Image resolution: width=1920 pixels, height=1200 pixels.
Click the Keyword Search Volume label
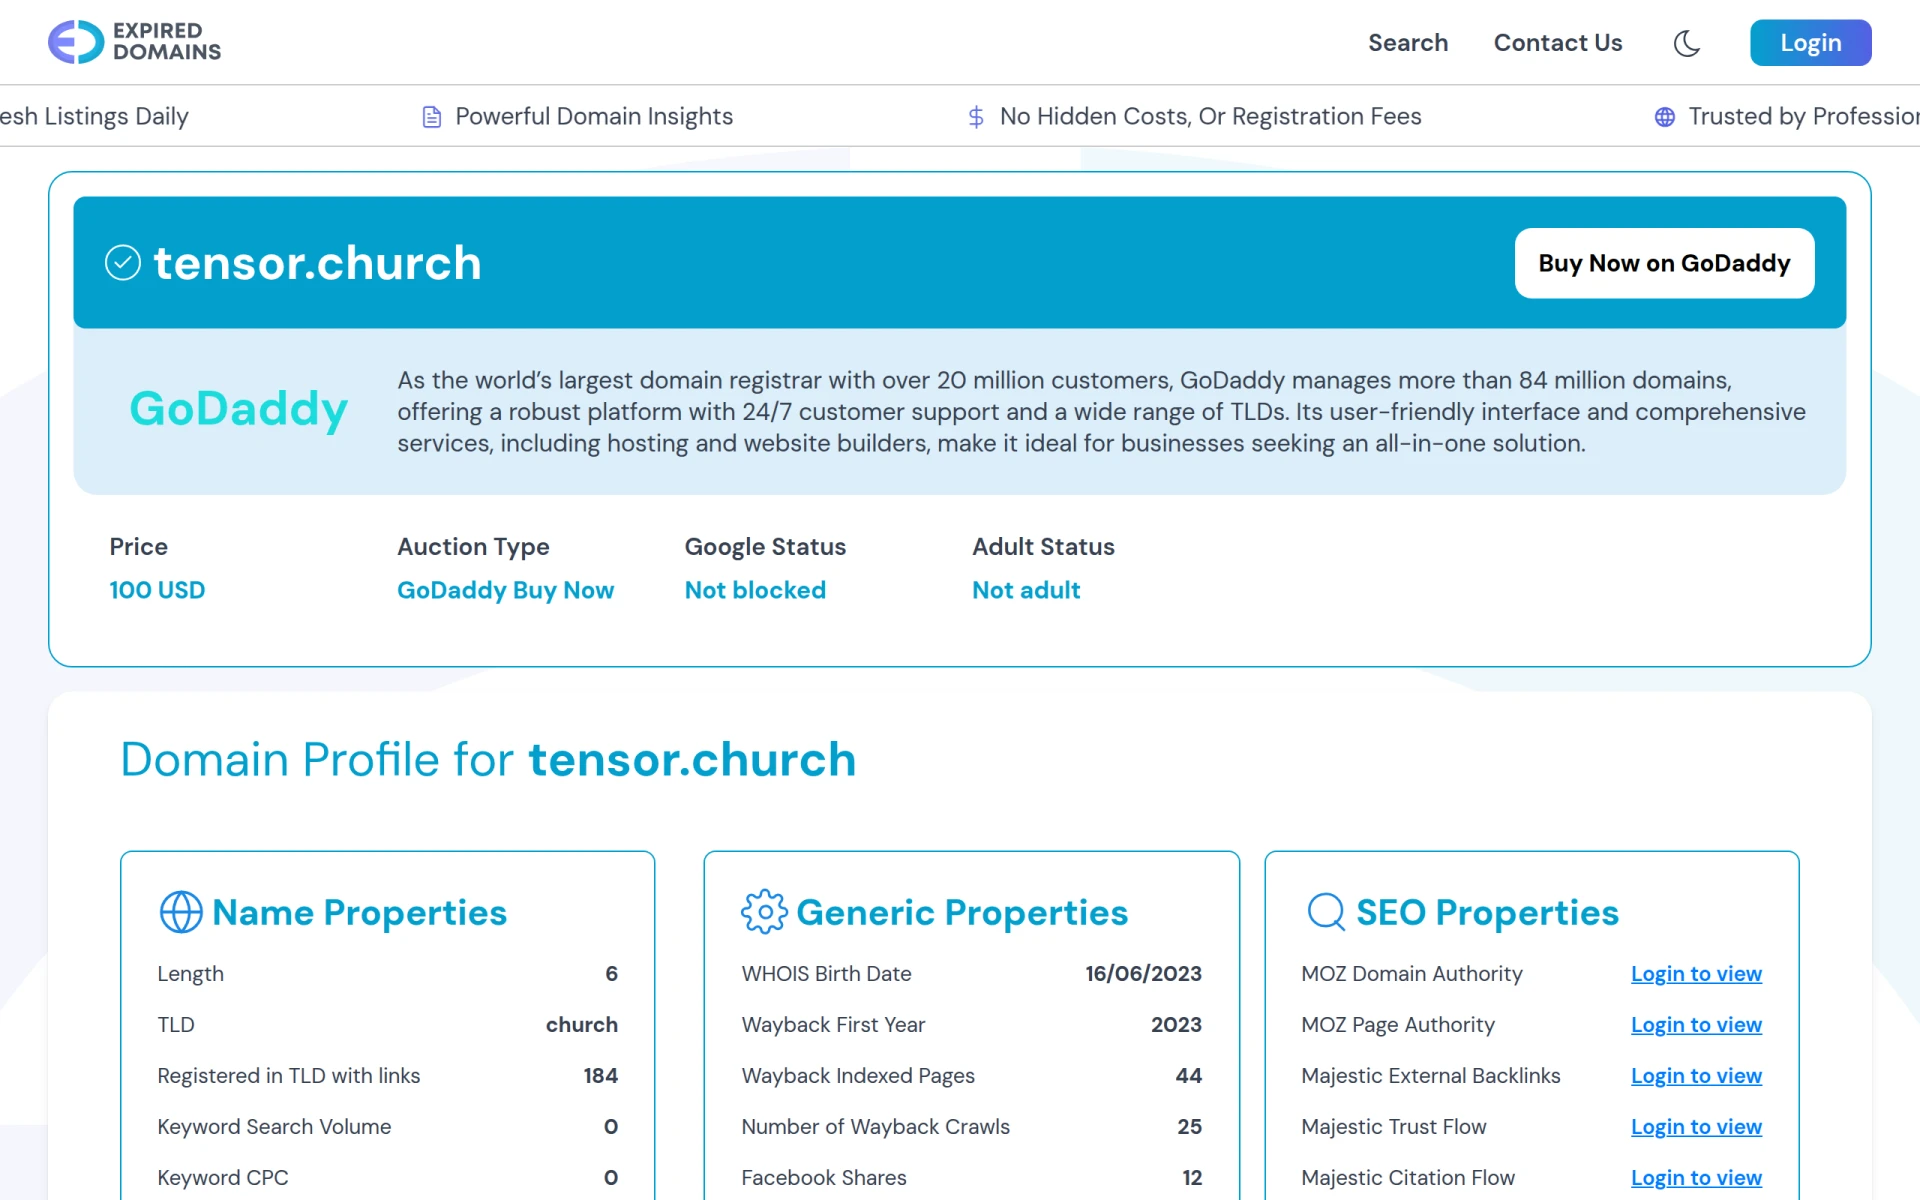[274, 1127]
